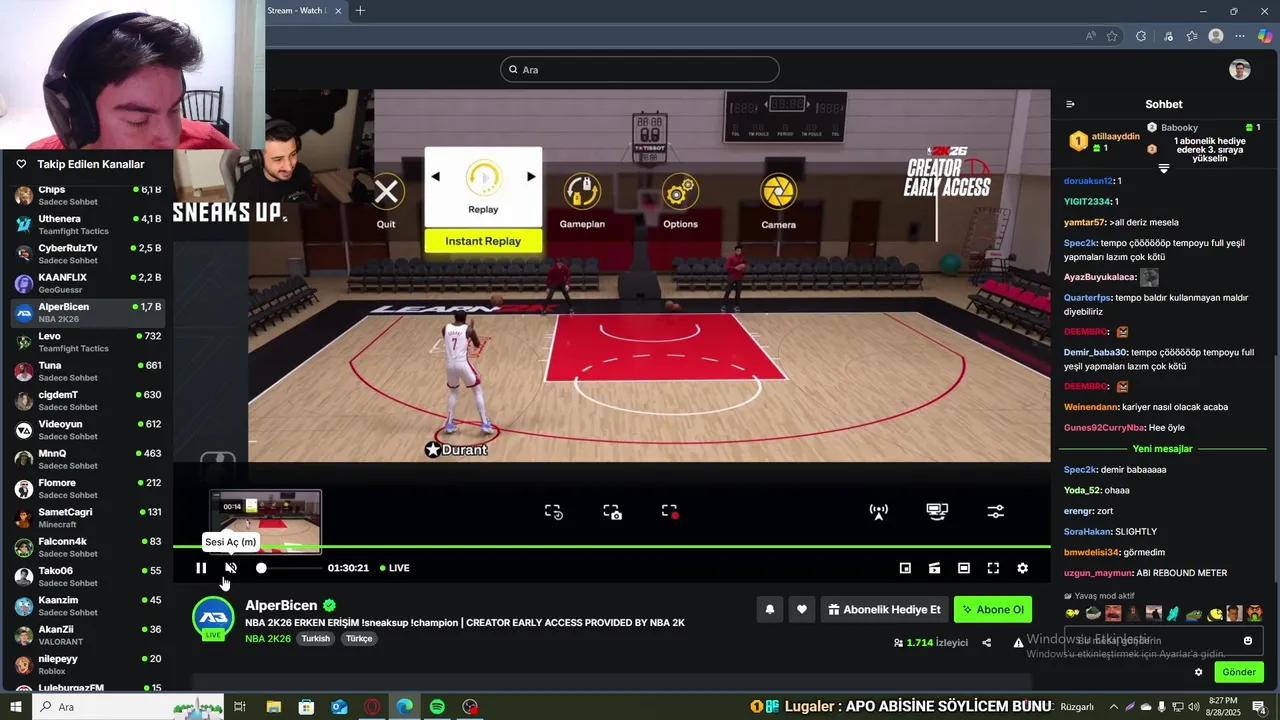The height and width of the screenshot is (720, 1280).
Task: Adjust the player volume slider
Action: [290, 568]
